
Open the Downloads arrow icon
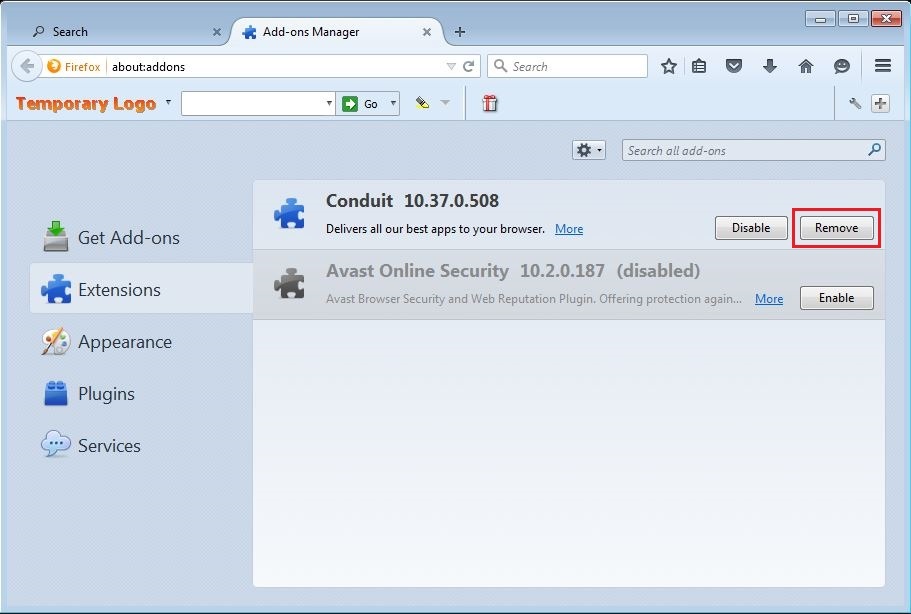pos(770,66)
